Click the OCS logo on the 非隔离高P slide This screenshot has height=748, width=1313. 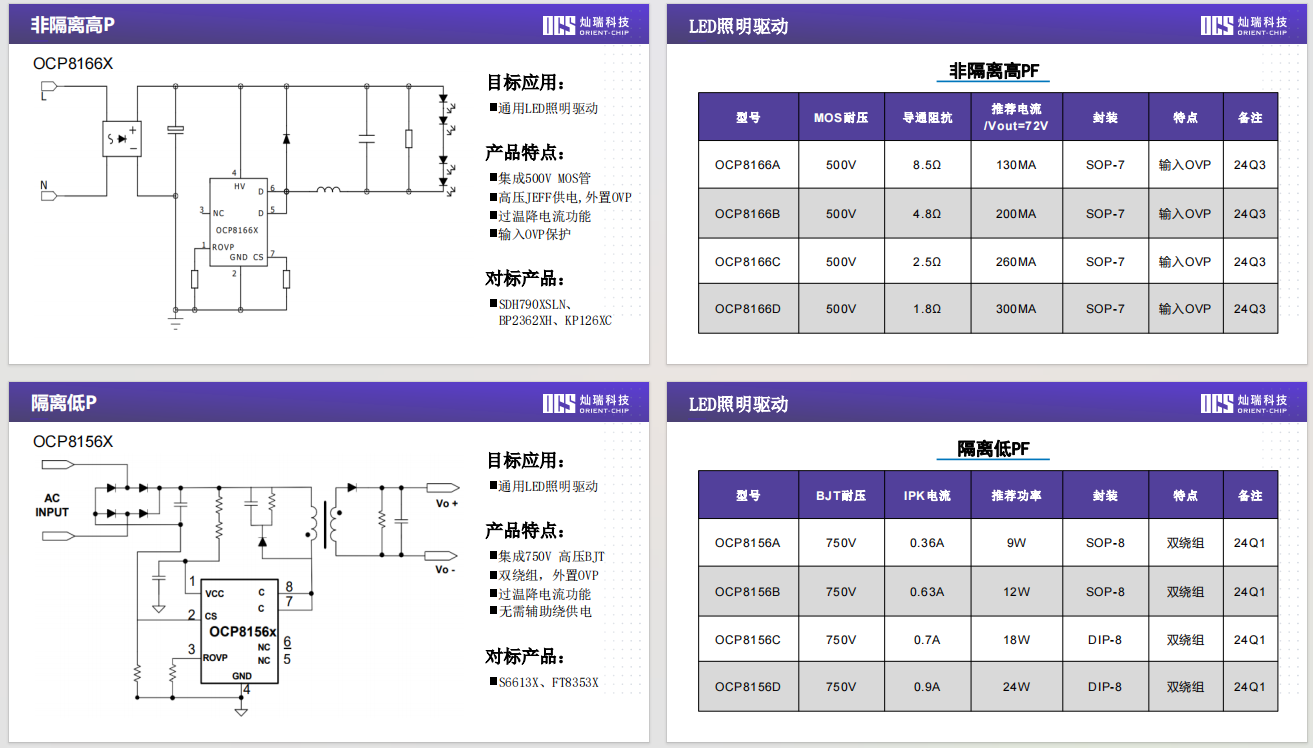[586, 25]
